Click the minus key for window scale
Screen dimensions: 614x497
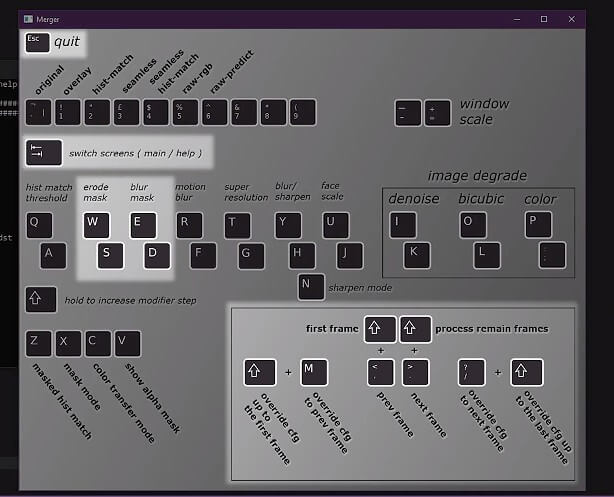point(408,112)
